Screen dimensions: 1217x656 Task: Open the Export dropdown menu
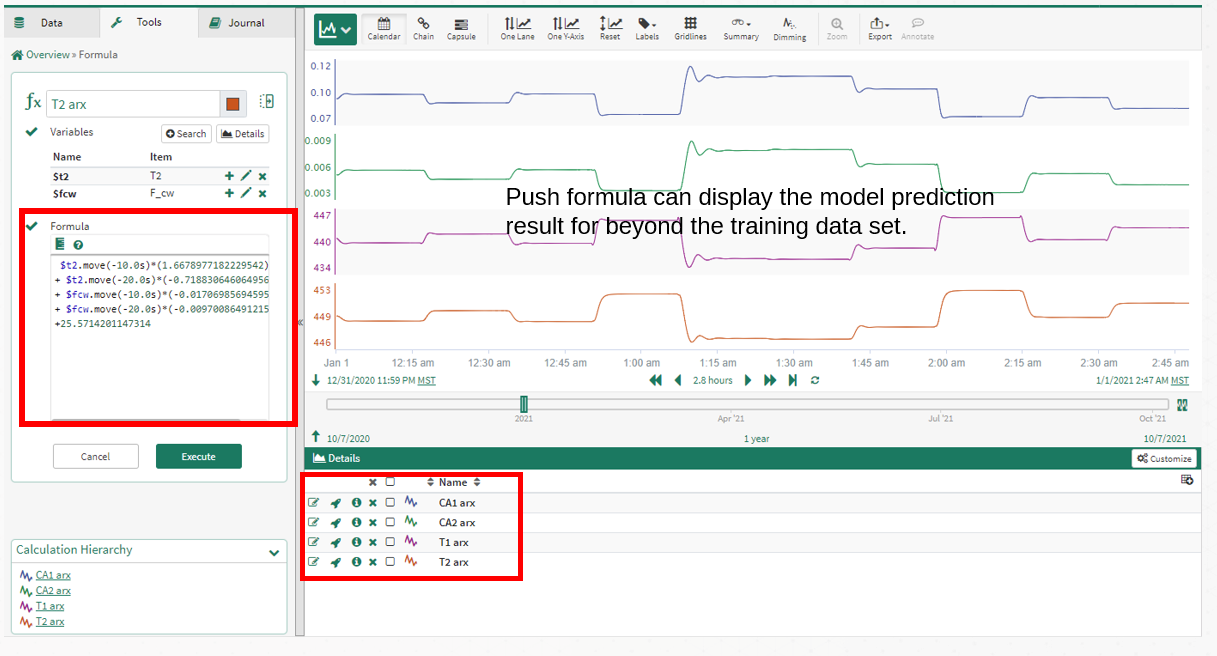click(879, 28)
